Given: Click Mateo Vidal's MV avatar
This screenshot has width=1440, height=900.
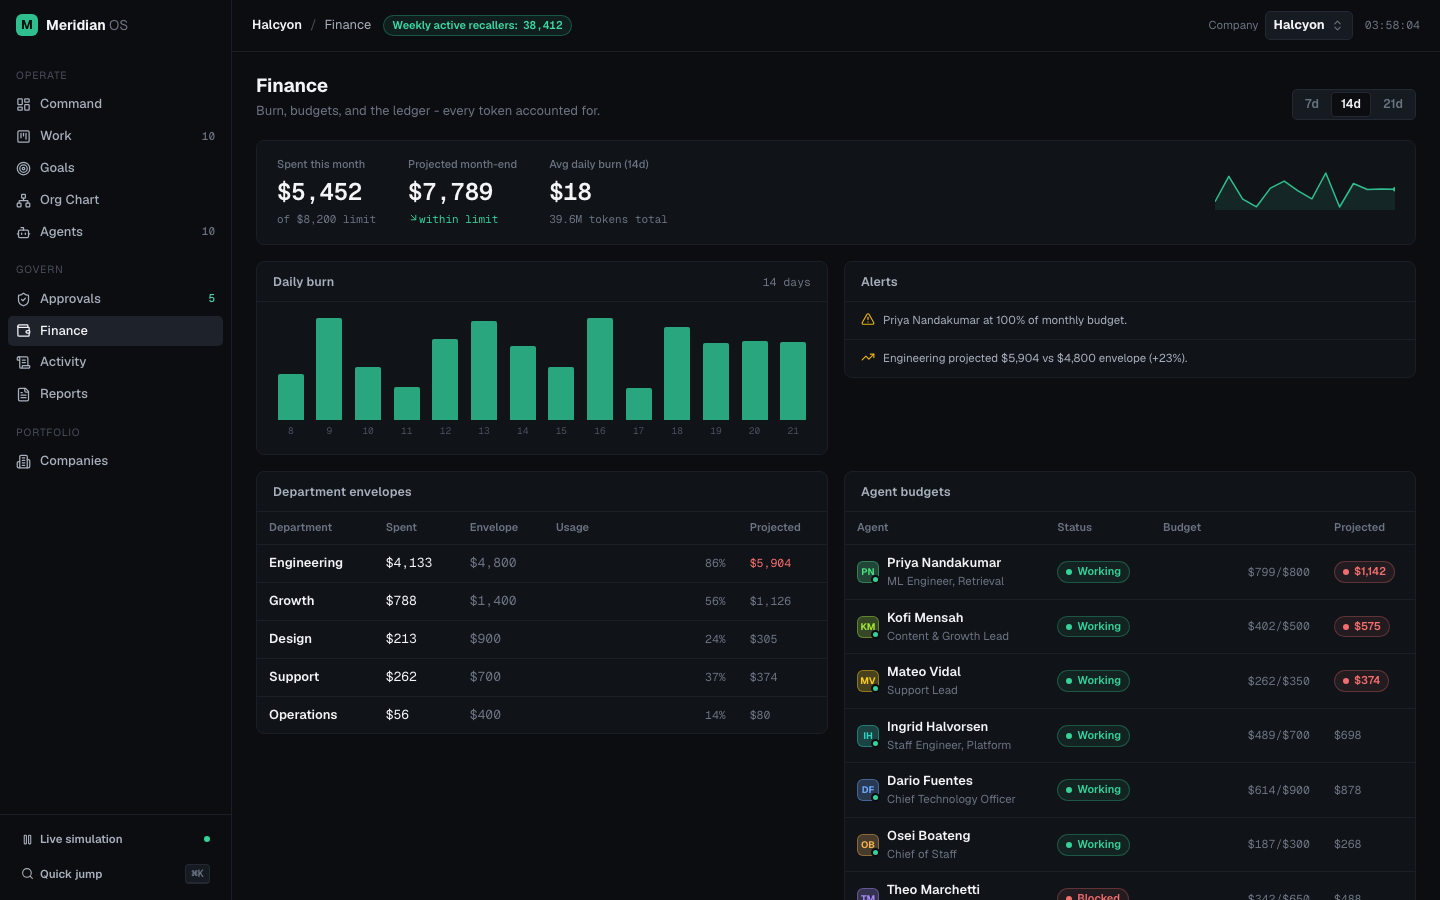Looking at the screenshot, I should (868, 681).
